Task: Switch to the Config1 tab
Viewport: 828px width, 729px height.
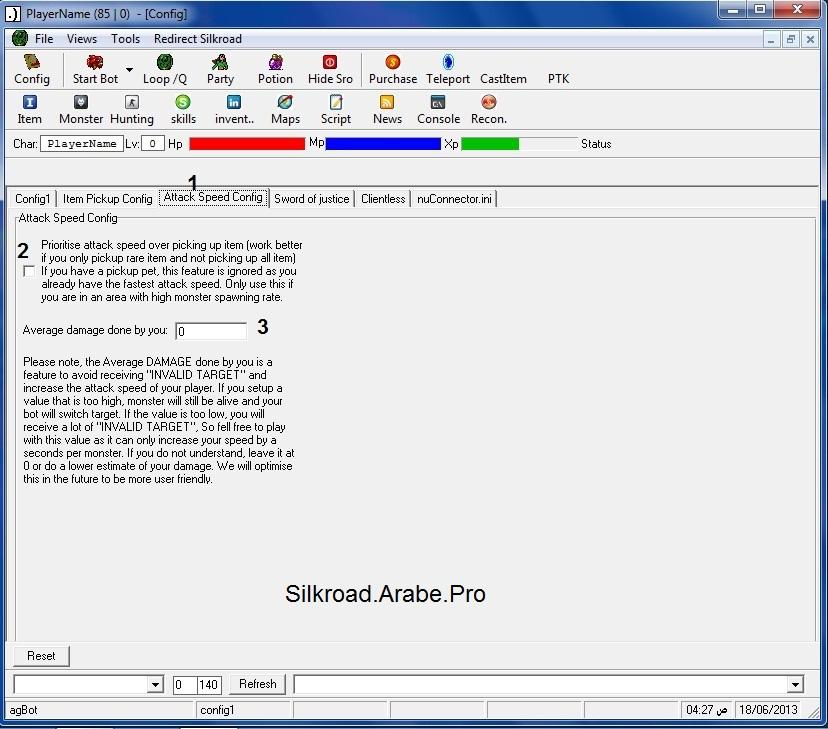Action: click(33, 199)
